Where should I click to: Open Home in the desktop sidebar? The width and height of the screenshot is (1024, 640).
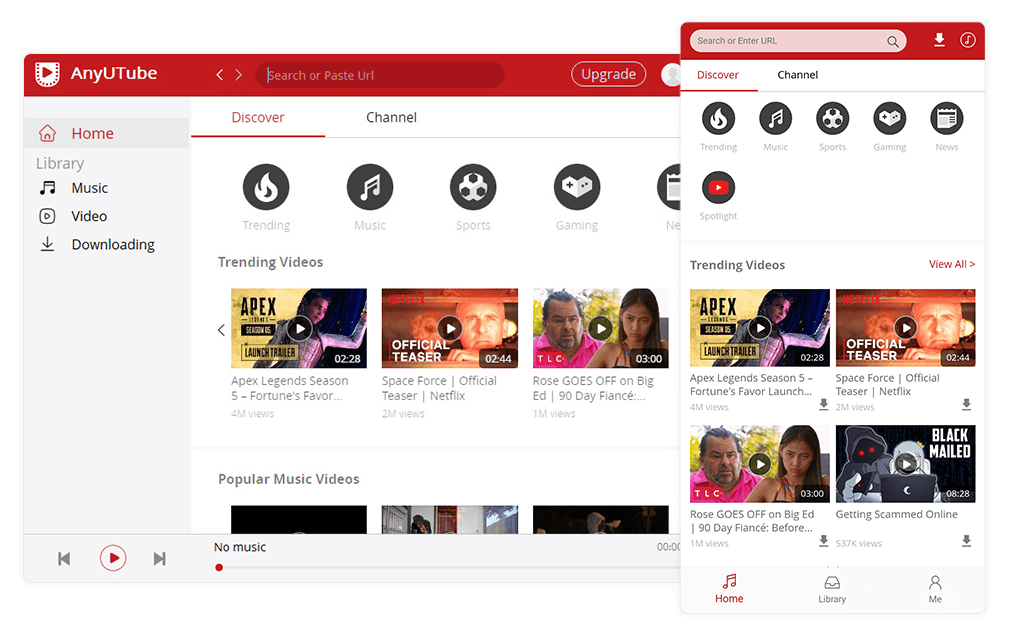point(107,133)
